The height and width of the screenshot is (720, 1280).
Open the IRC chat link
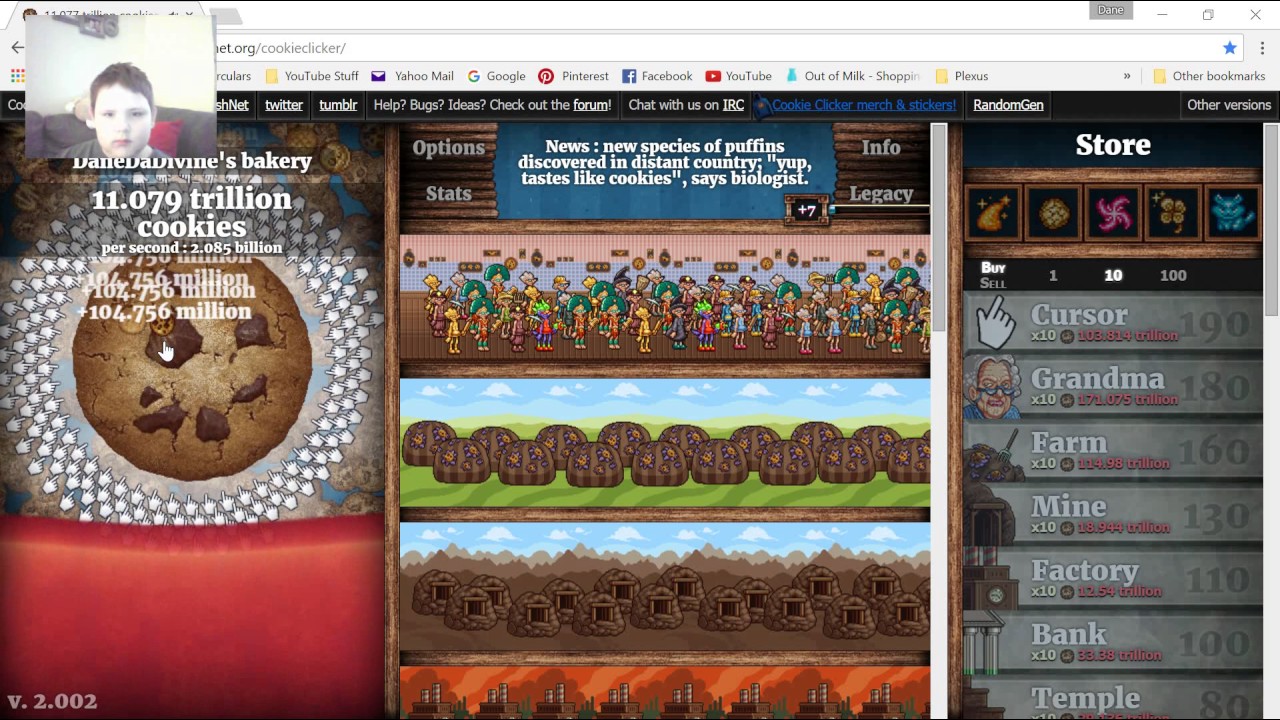coord(733,105)
